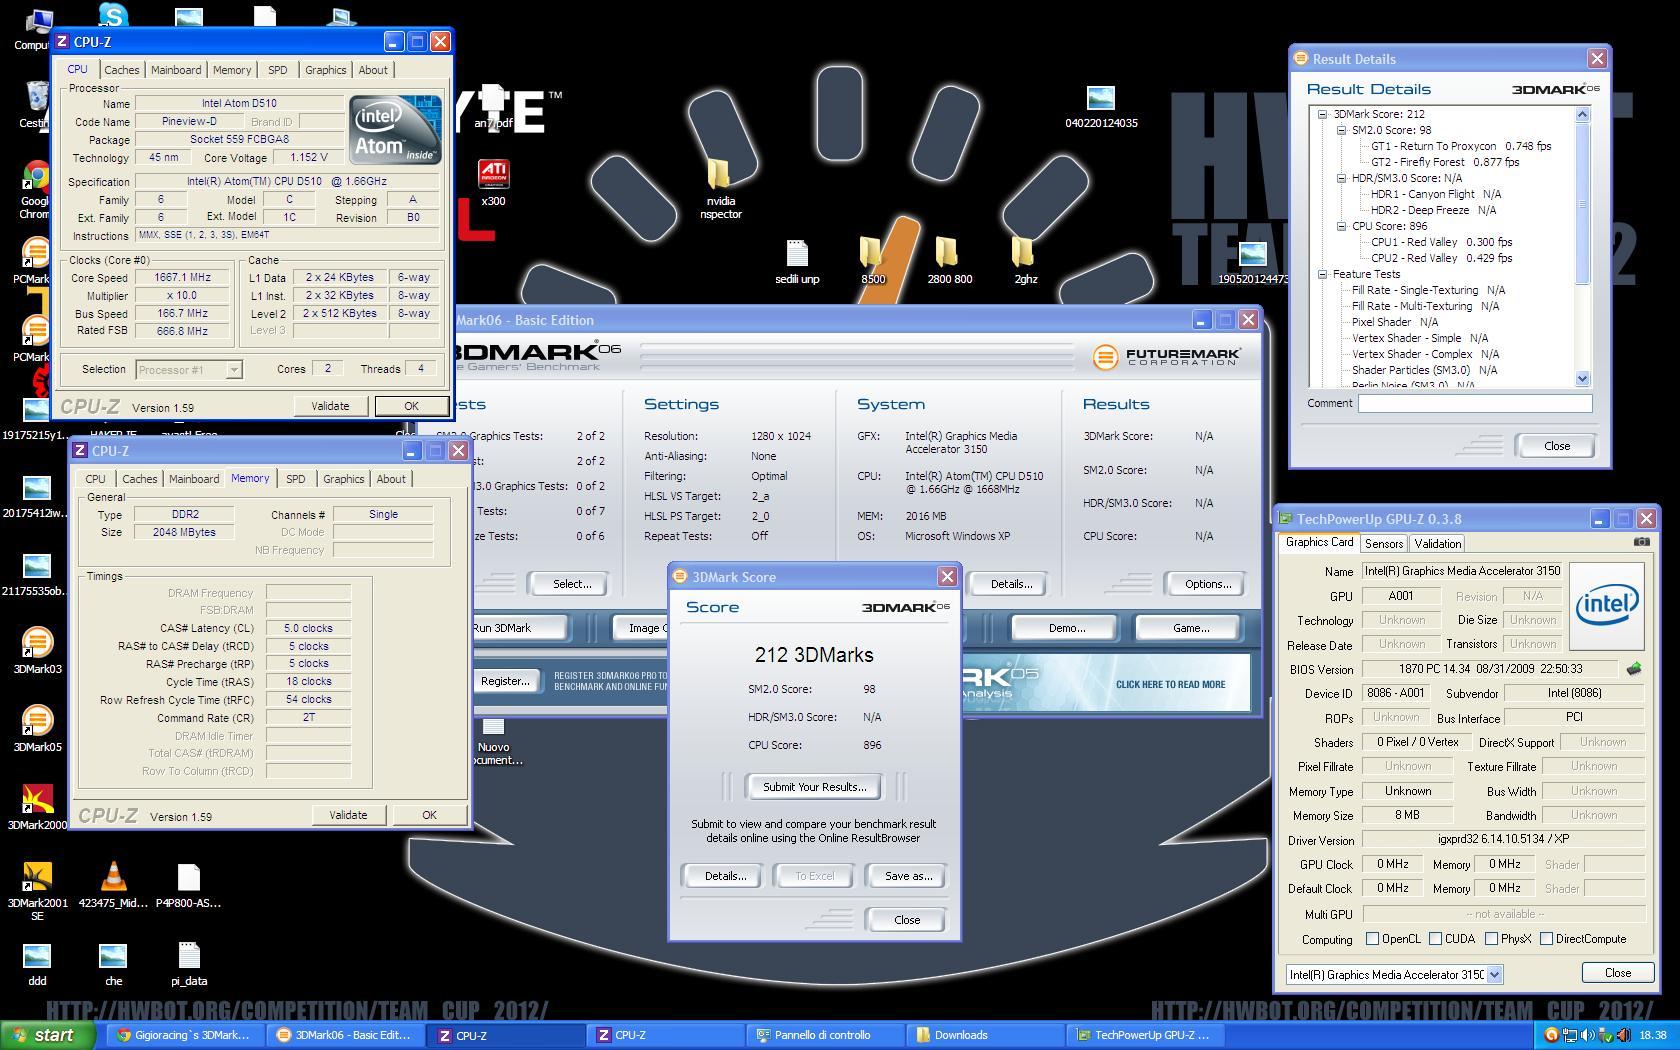
Task: Switch to the Mainboard tab in top CPU-Z
Action: click(176, 70)
